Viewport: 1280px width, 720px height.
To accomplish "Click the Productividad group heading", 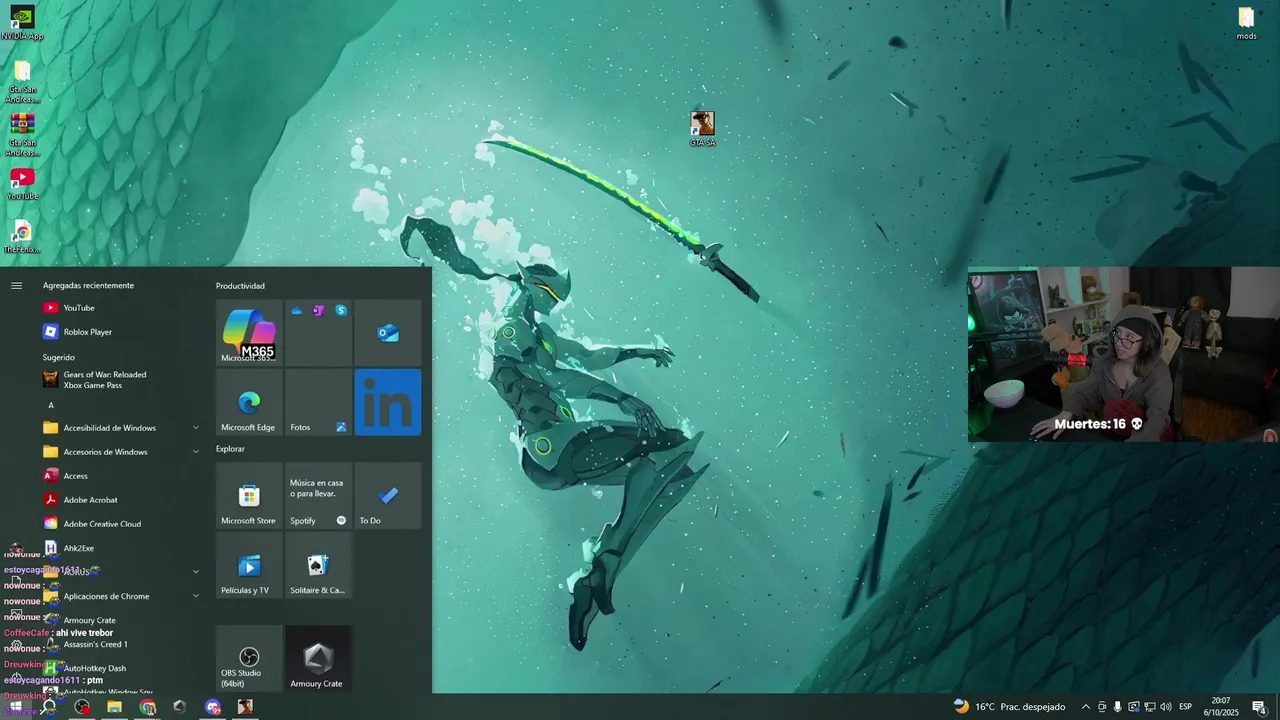I will pos(240,286).
